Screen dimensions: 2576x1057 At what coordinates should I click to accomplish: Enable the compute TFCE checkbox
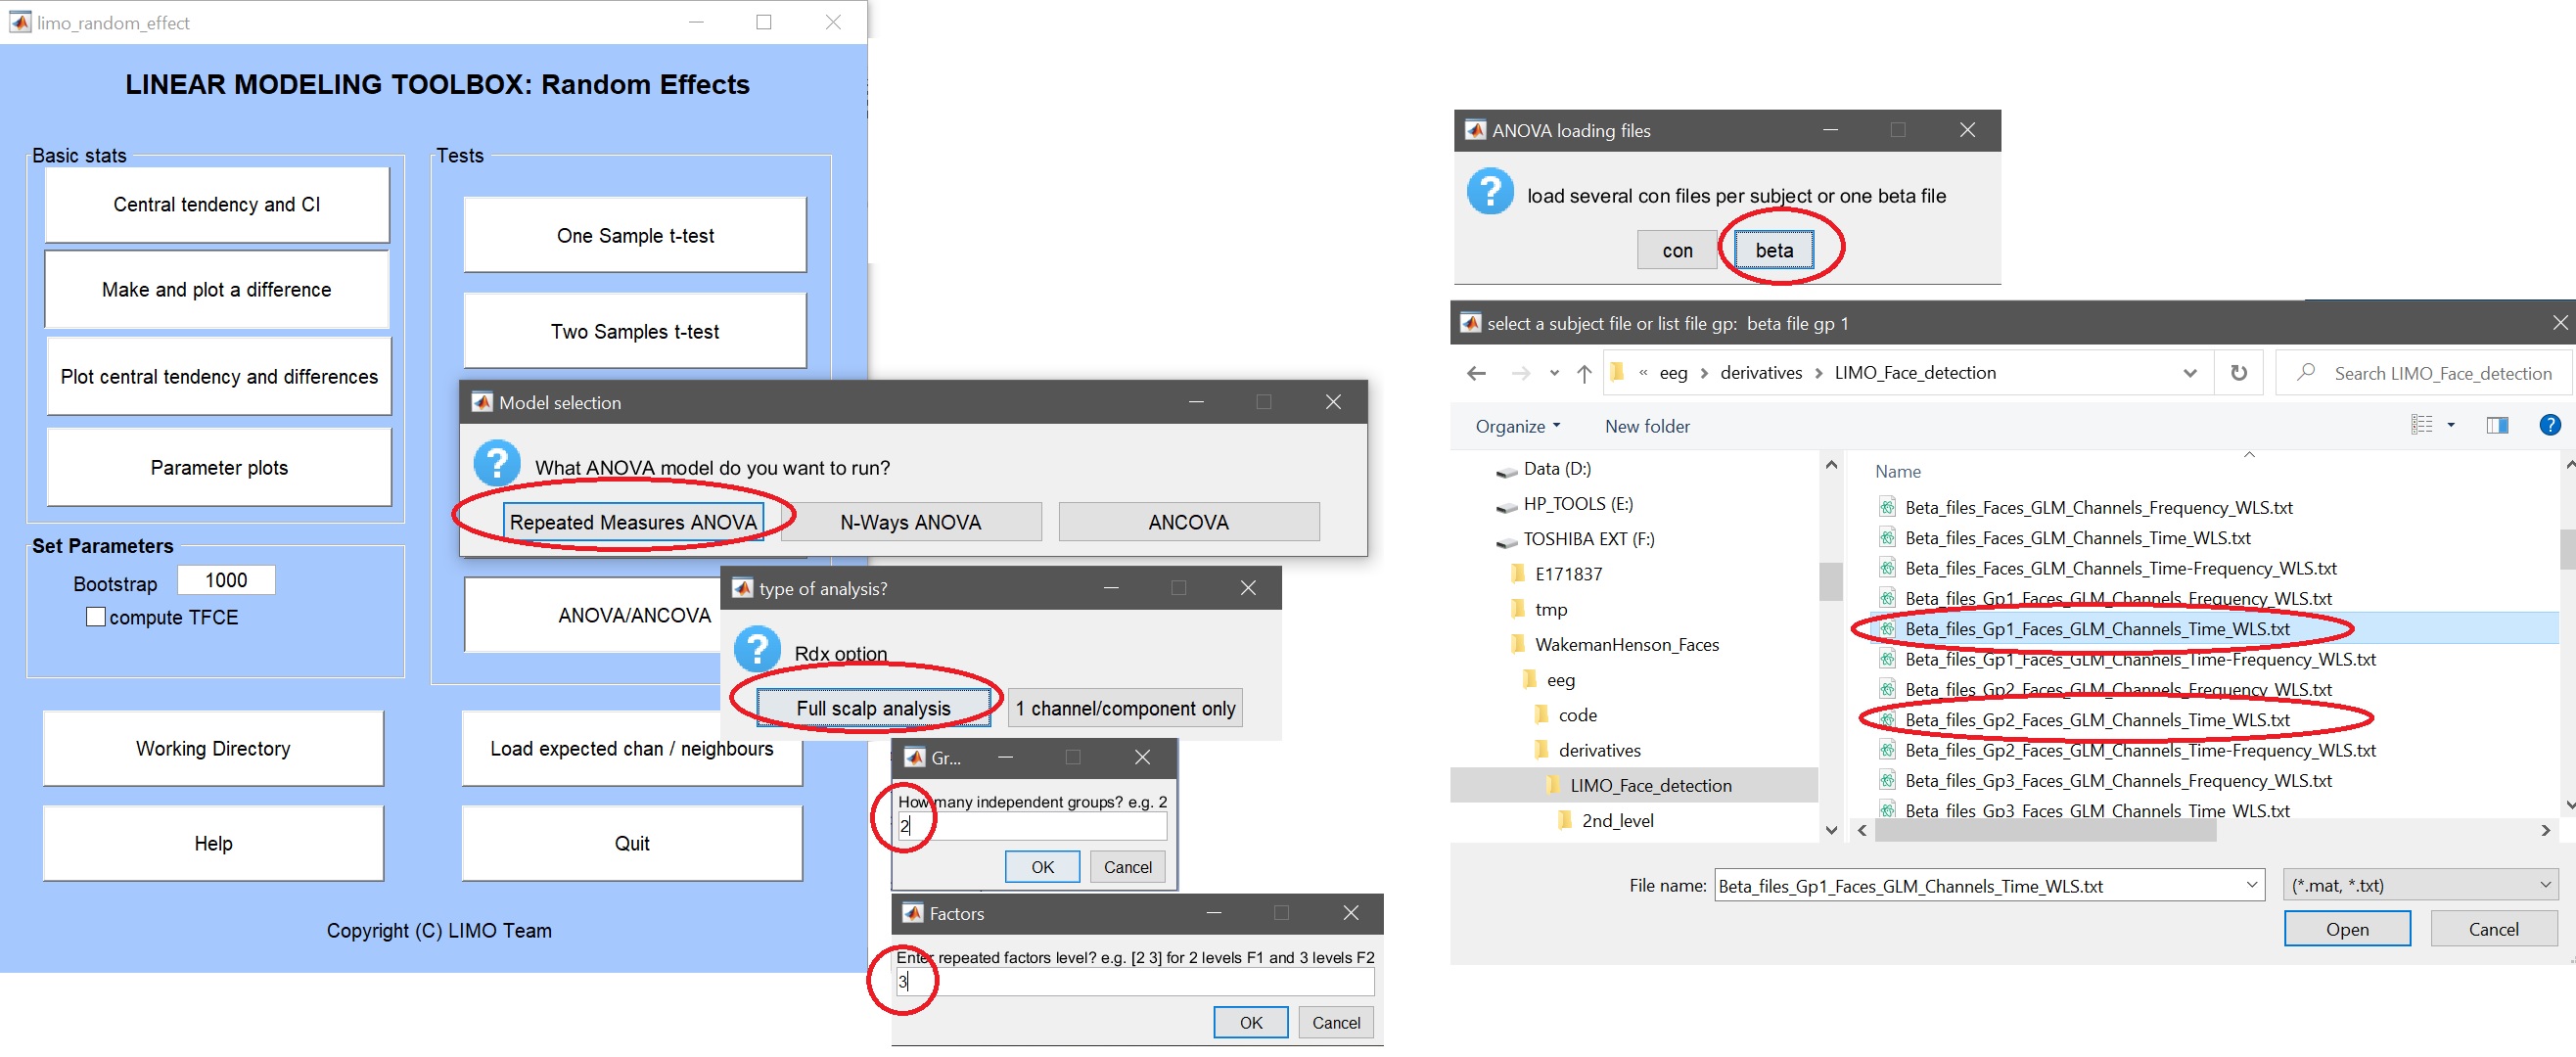(96, 617)
